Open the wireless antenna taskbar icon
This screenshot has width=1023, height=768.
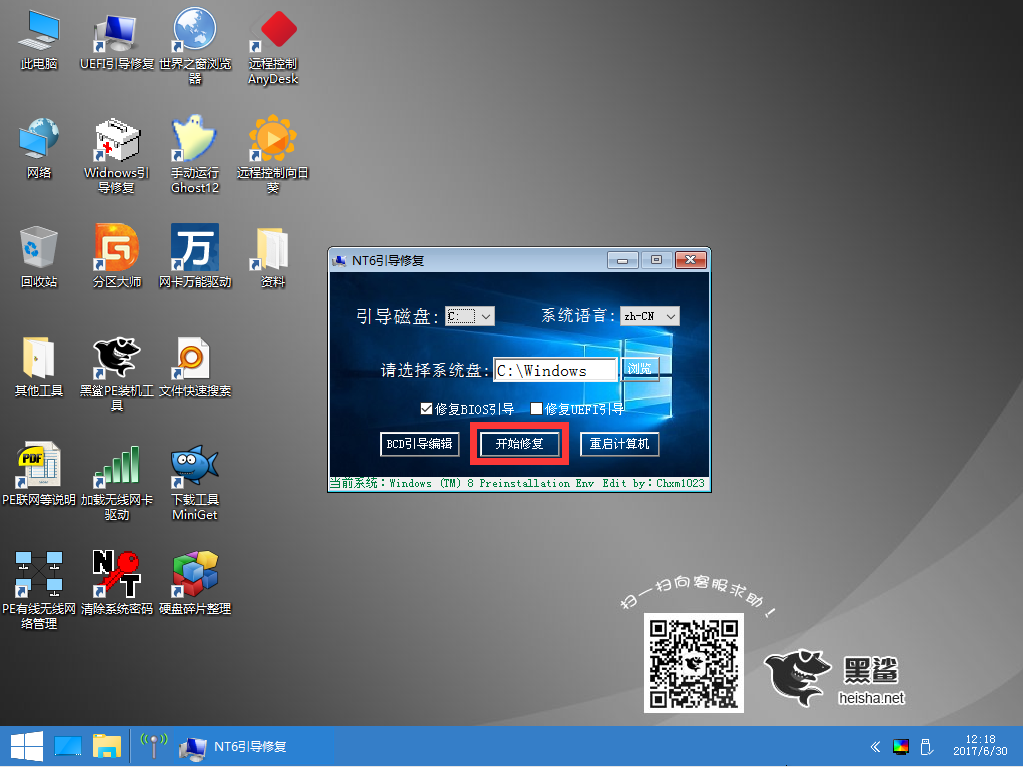[x=154, y=746]
